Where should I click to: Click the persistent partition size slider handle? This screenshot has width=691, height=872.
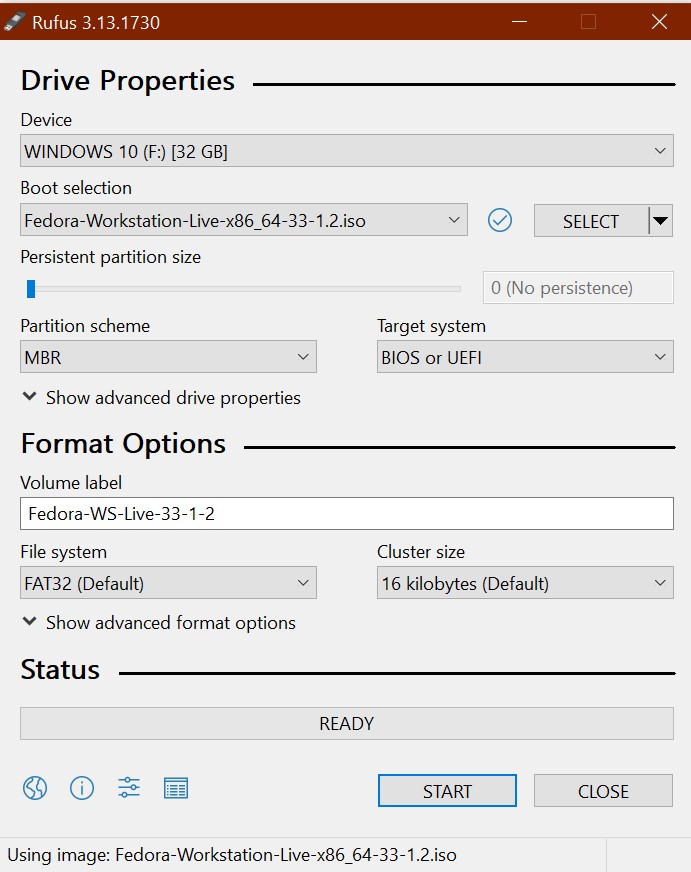pos(31,289)
